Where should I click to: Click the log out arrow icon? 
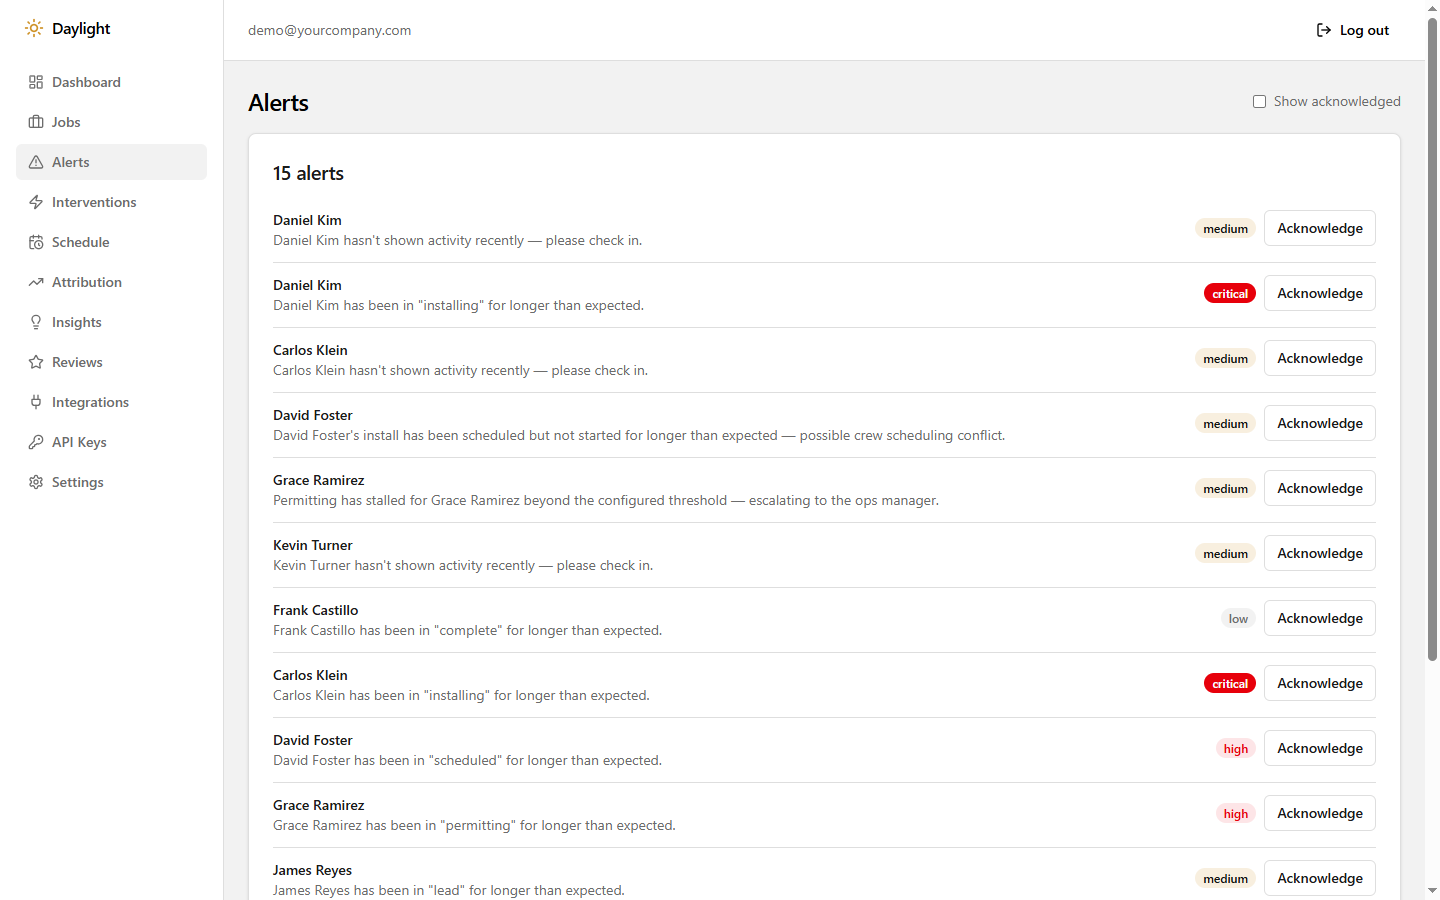(1324, 30)
